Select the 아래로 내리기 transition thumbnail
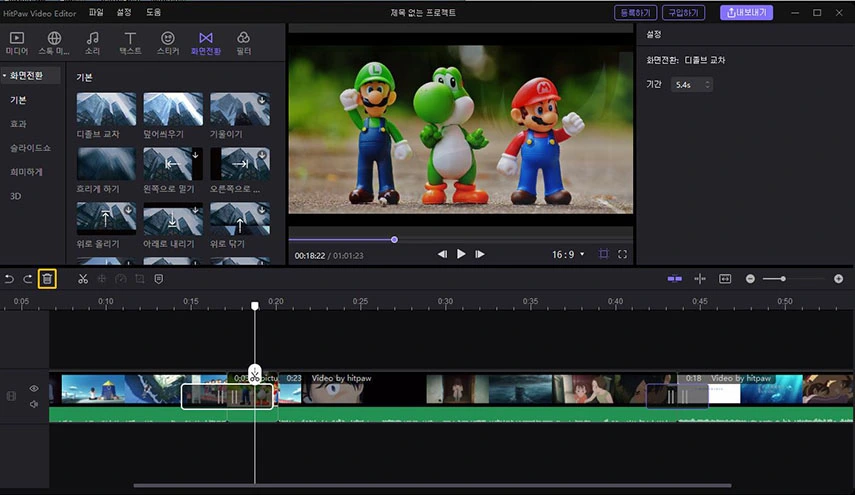 (173, 219)
